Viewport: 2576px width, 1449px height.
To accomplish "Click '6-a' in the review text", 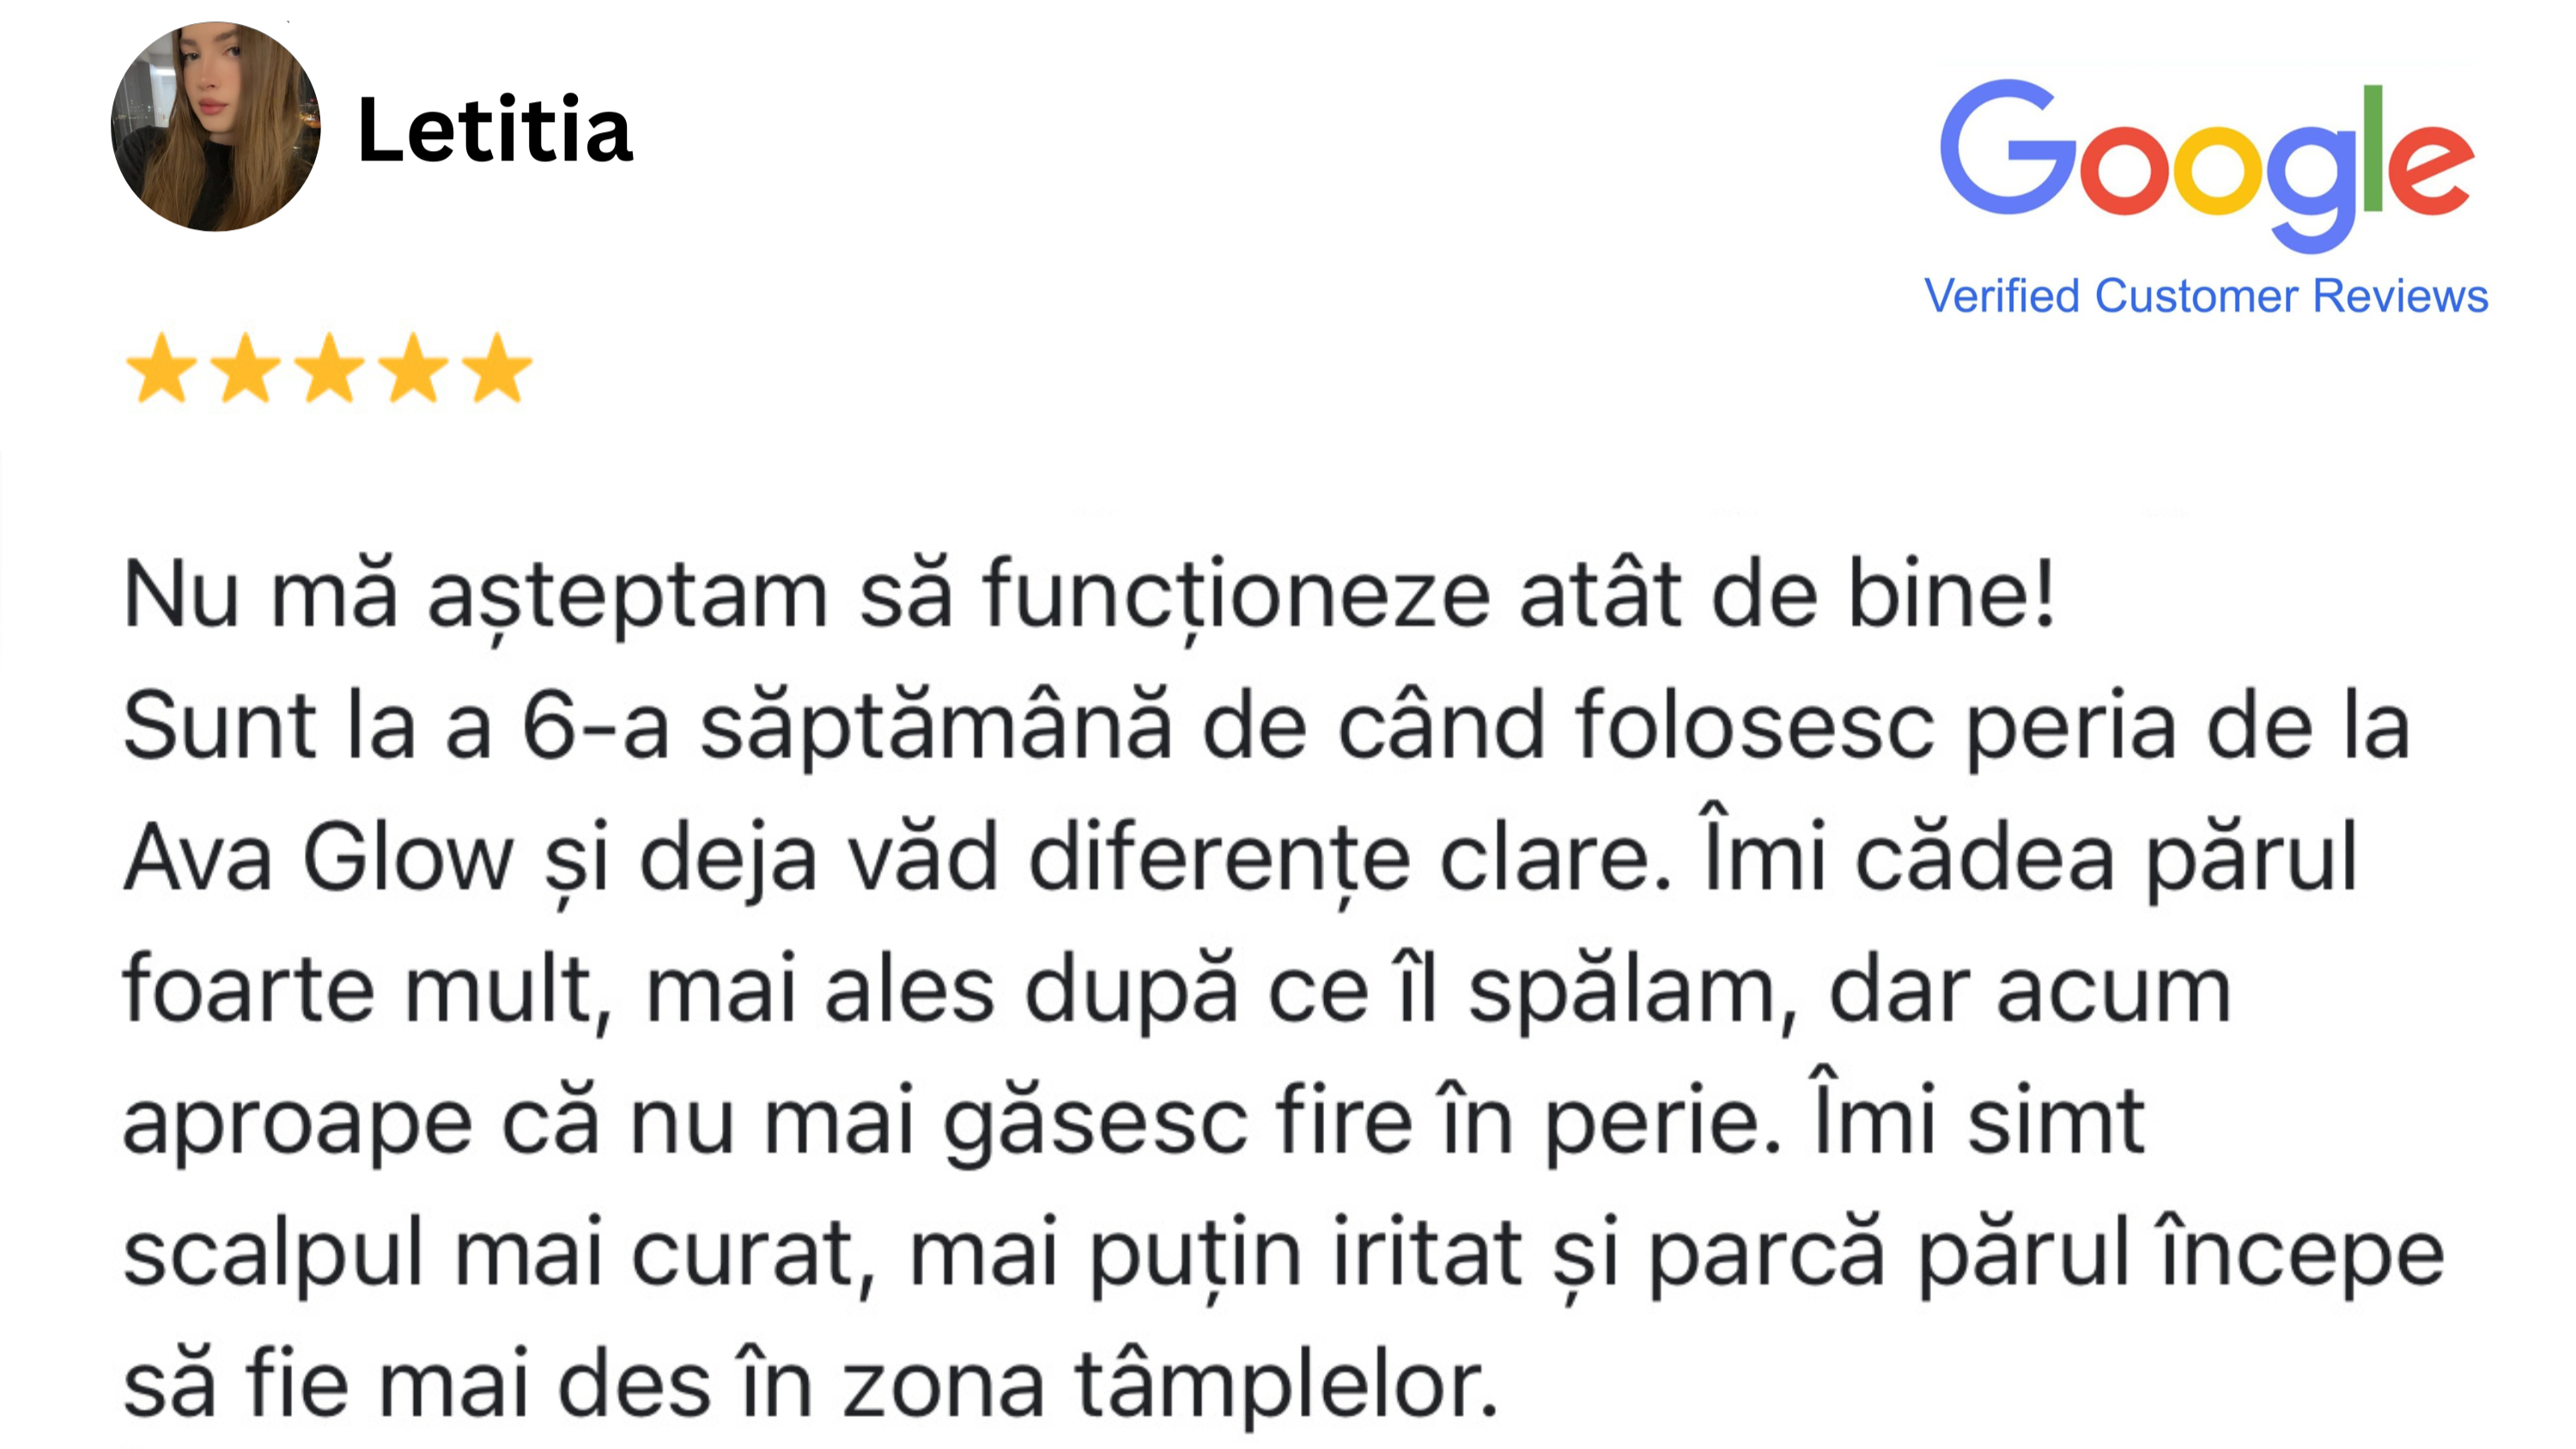I will point(595,727).
